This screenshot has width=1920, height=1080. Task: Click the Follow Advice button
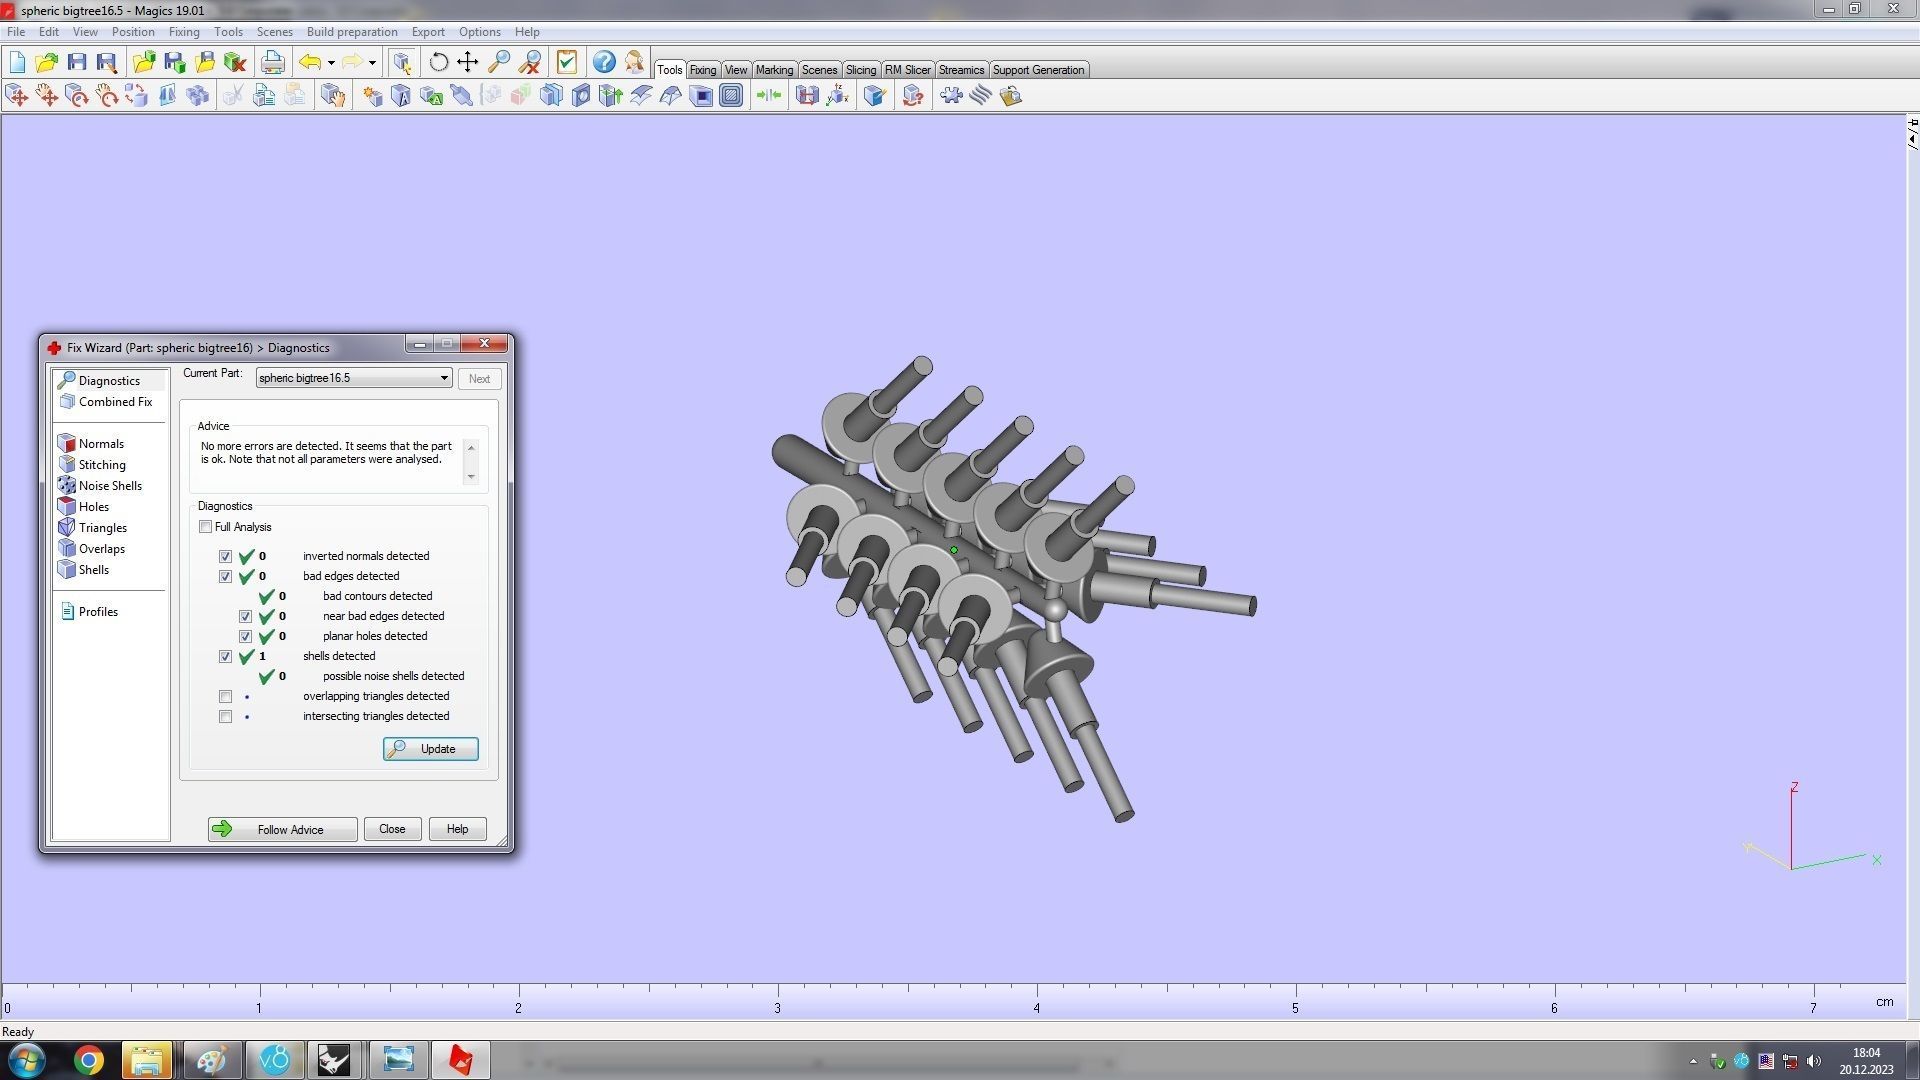tap(282, 829)
